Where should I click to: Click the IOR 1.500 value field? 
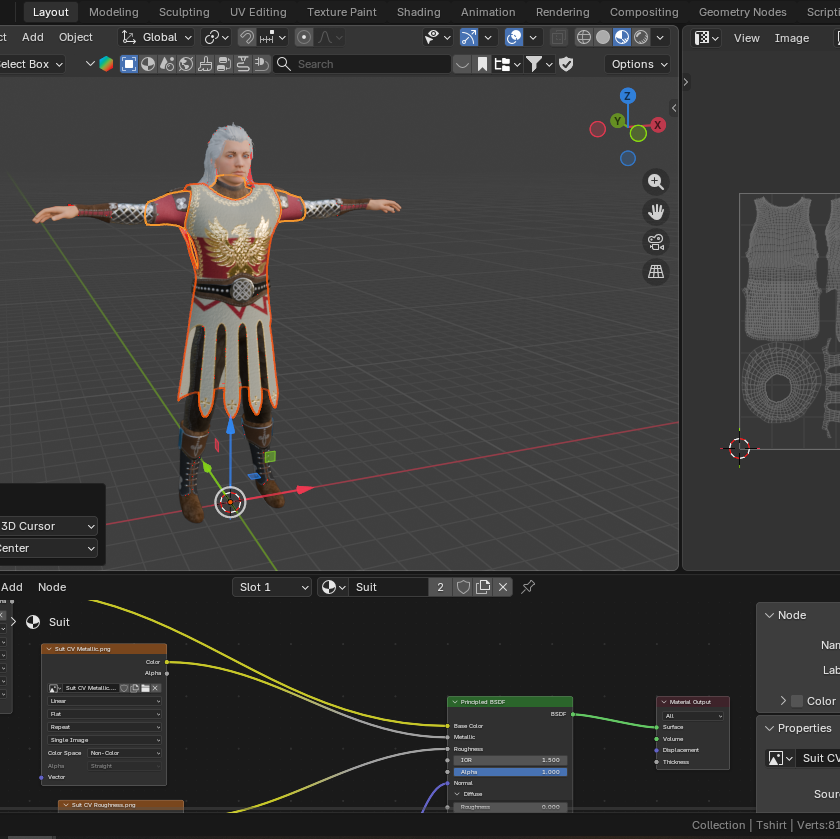point(510,760)
